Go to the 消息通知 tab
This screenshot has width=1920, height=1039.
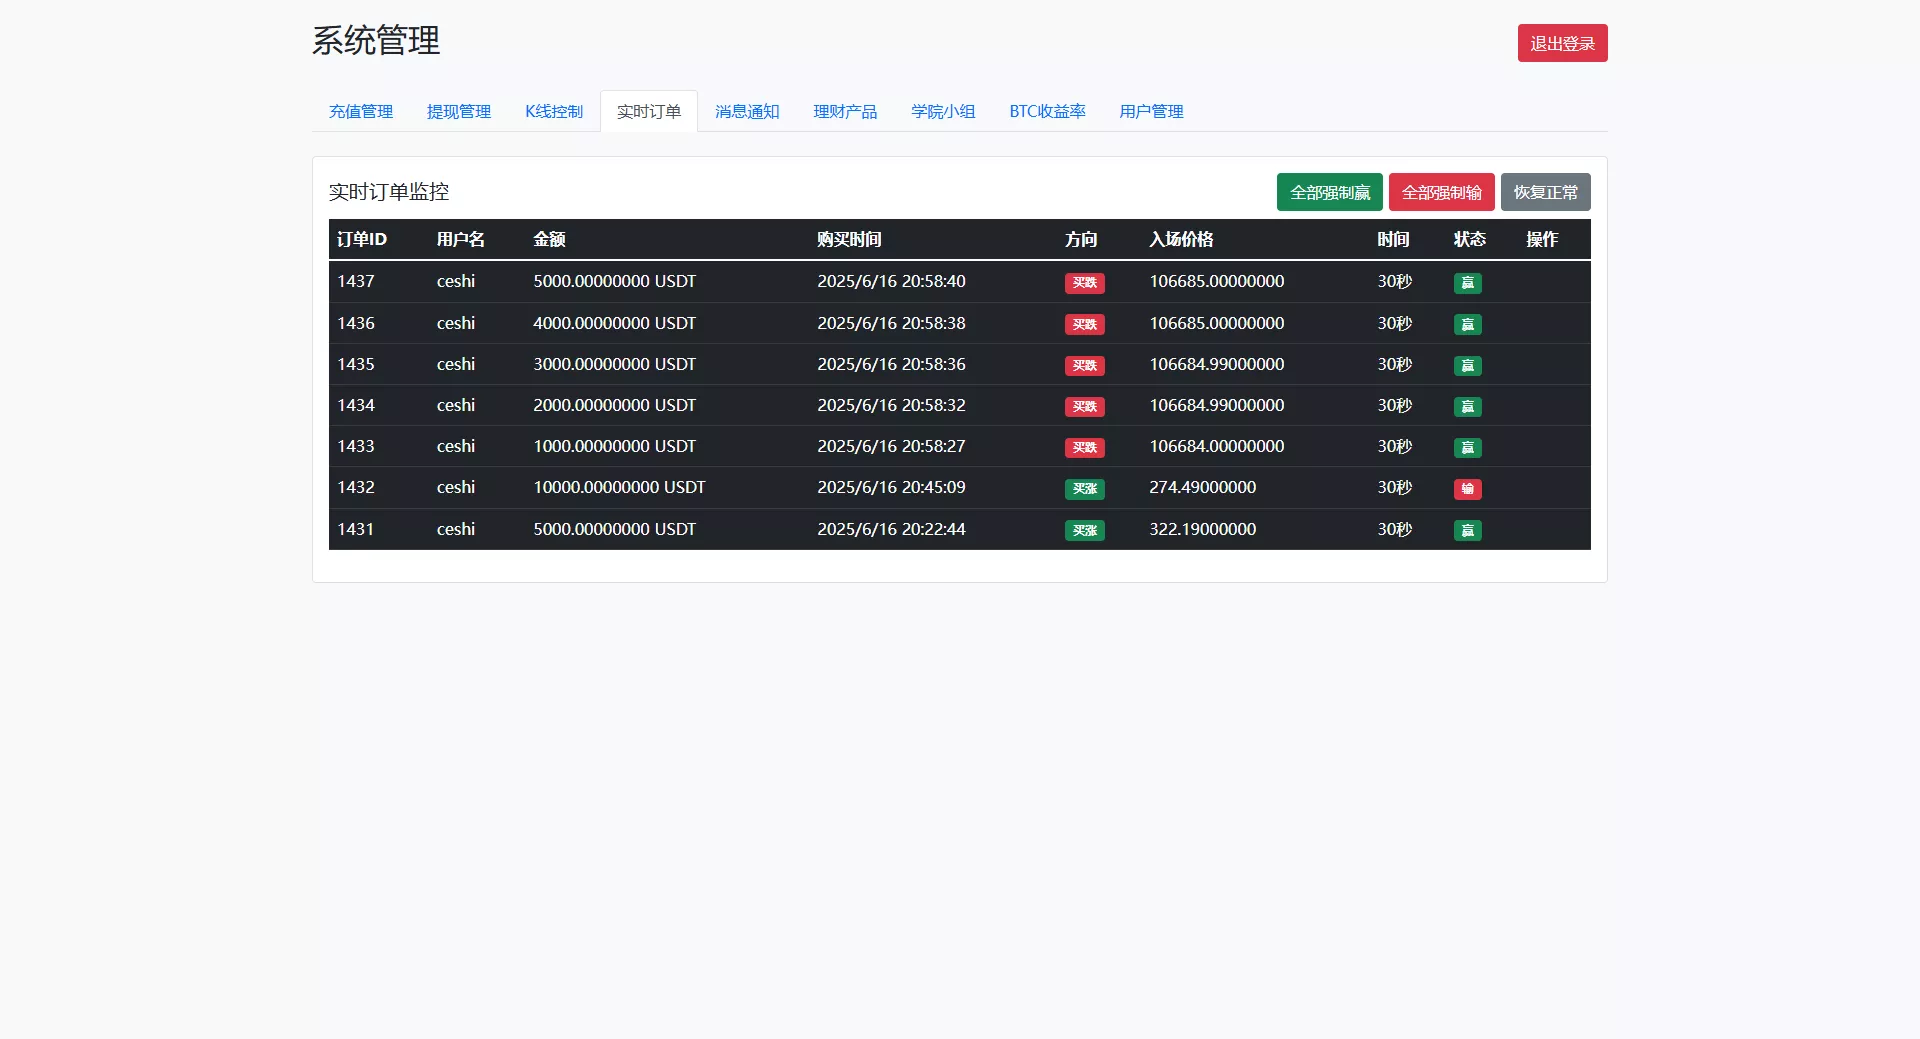click(x=746, y=112)
